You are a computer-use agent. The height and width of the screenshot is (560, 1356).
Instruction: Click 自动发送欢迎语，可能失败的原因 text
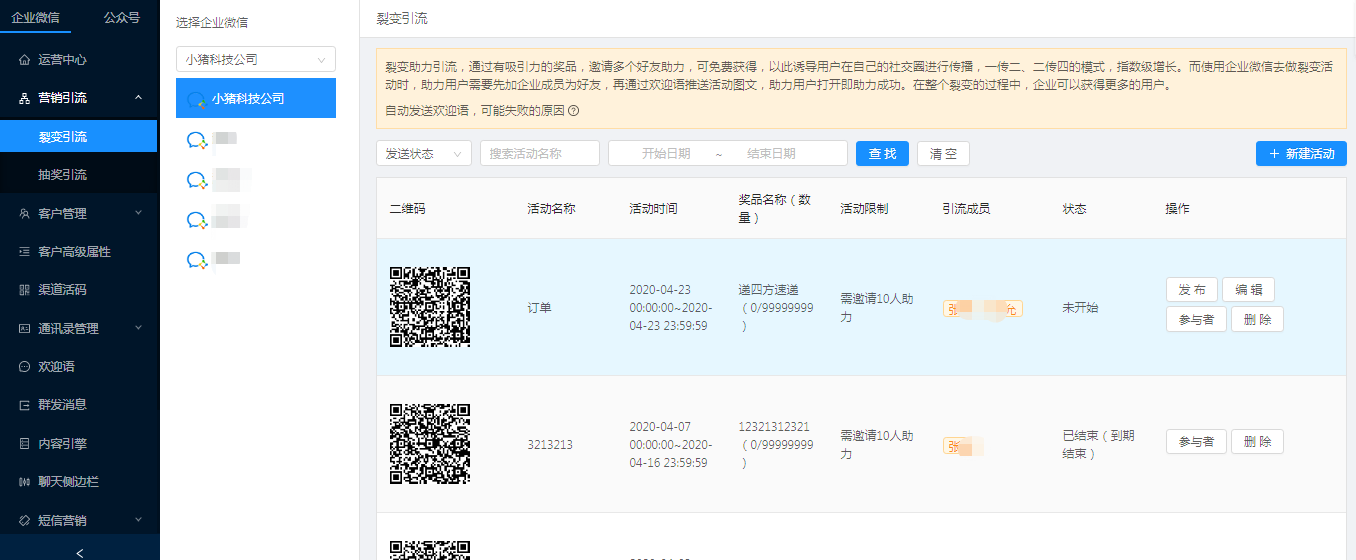point(475,110)
